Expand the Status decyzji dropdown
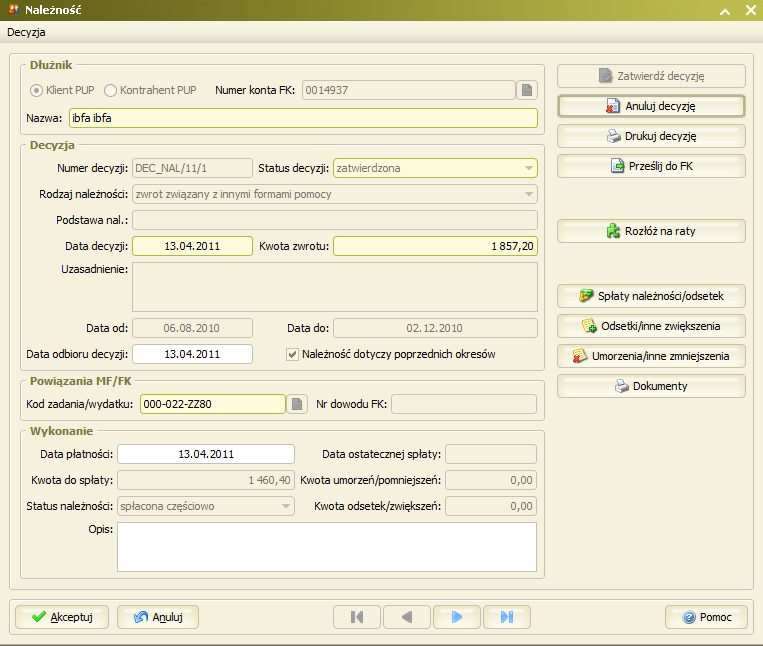This screenshot has height=646, width=763. [x=528, y=168]
